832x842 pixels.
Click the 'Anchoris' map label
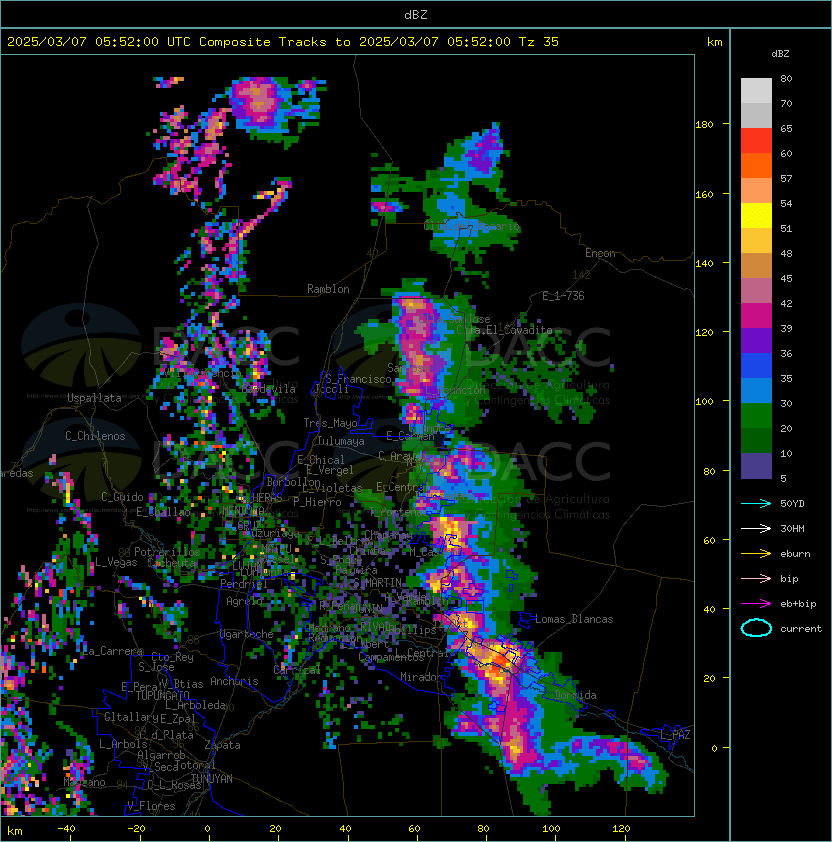click(234, 681)
